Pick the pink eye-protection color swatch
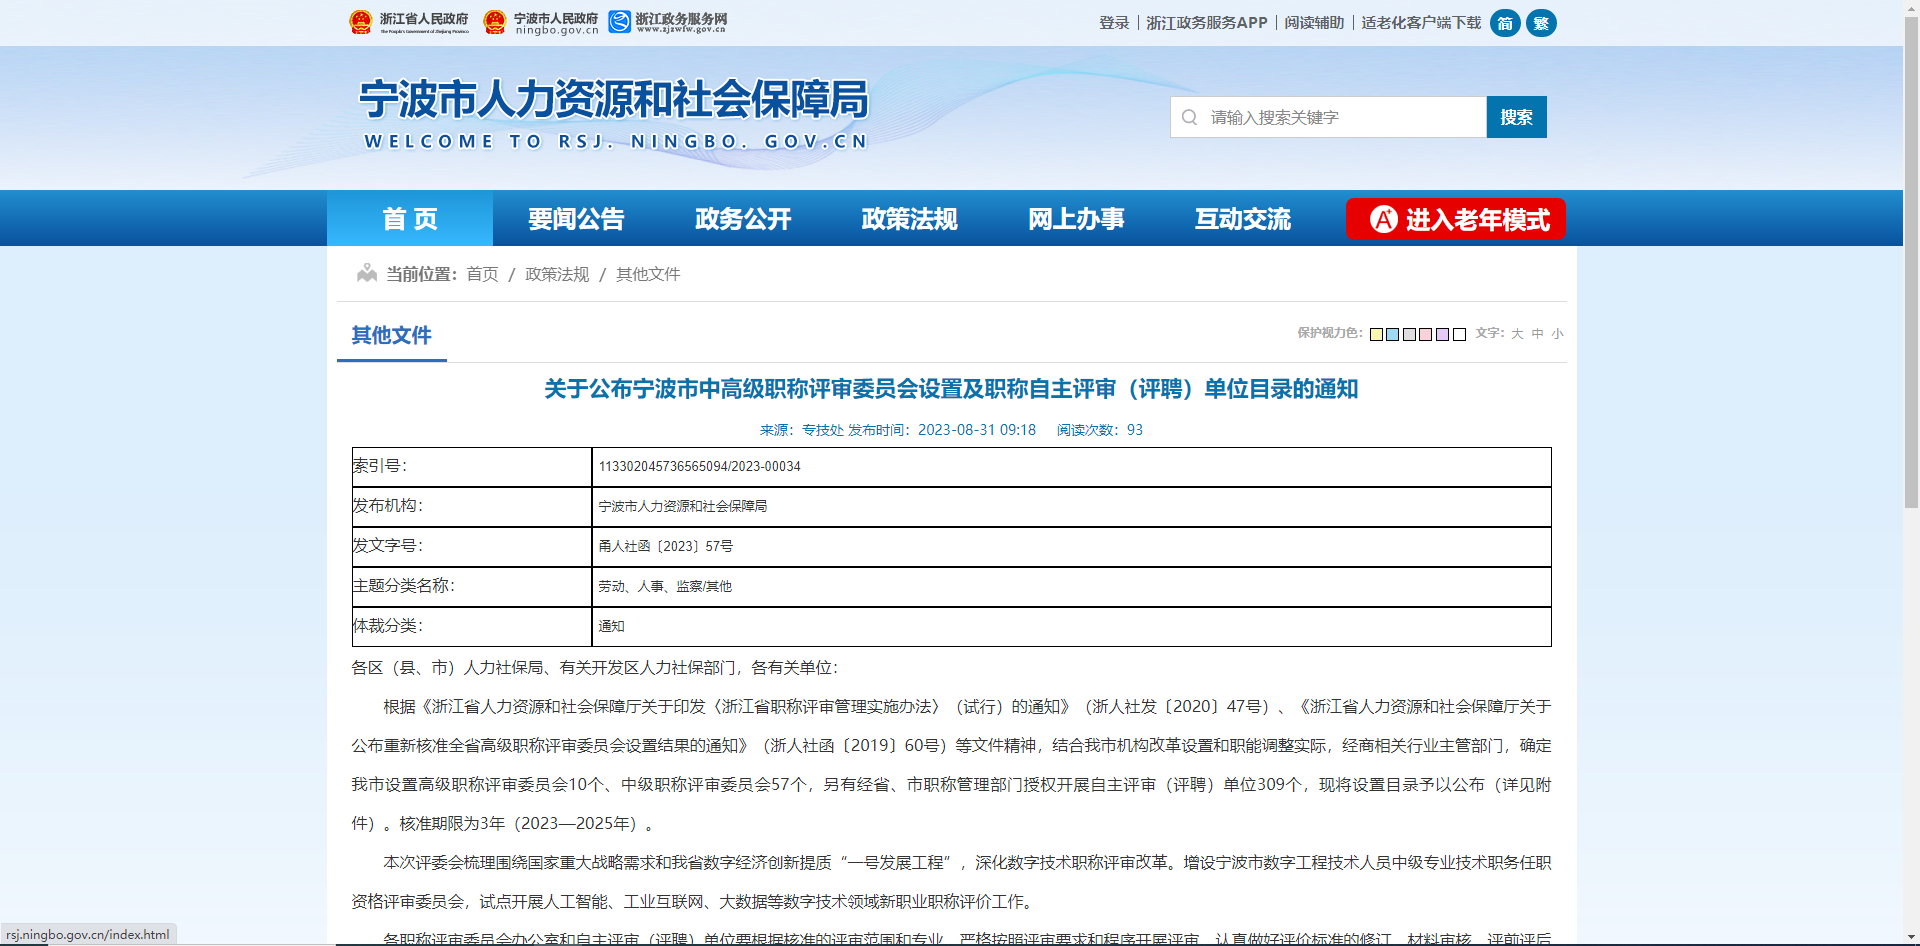Image resolution: width=1920 pixels, height=946 pixels. tap(1426, 334)
